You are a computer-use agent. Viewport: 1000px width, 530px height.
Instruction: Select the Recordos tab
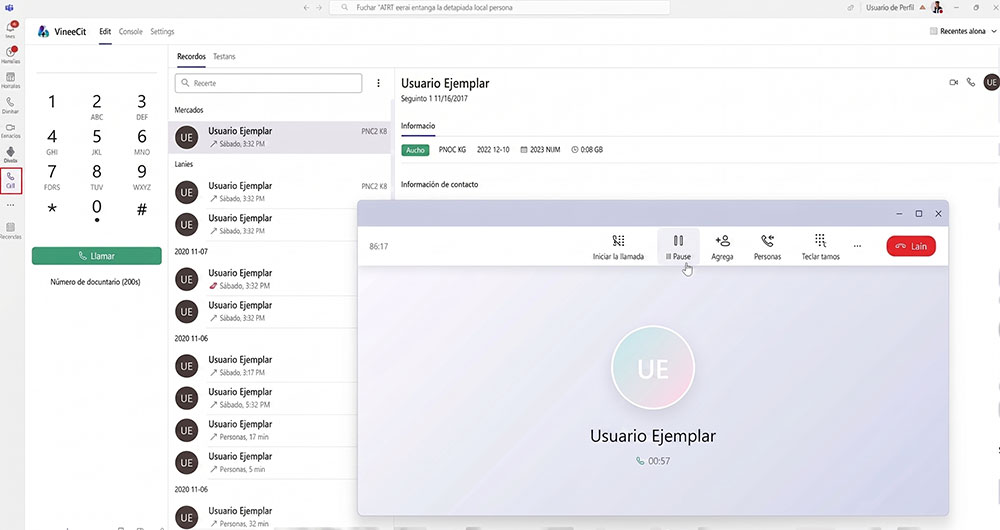pos(191,56)
